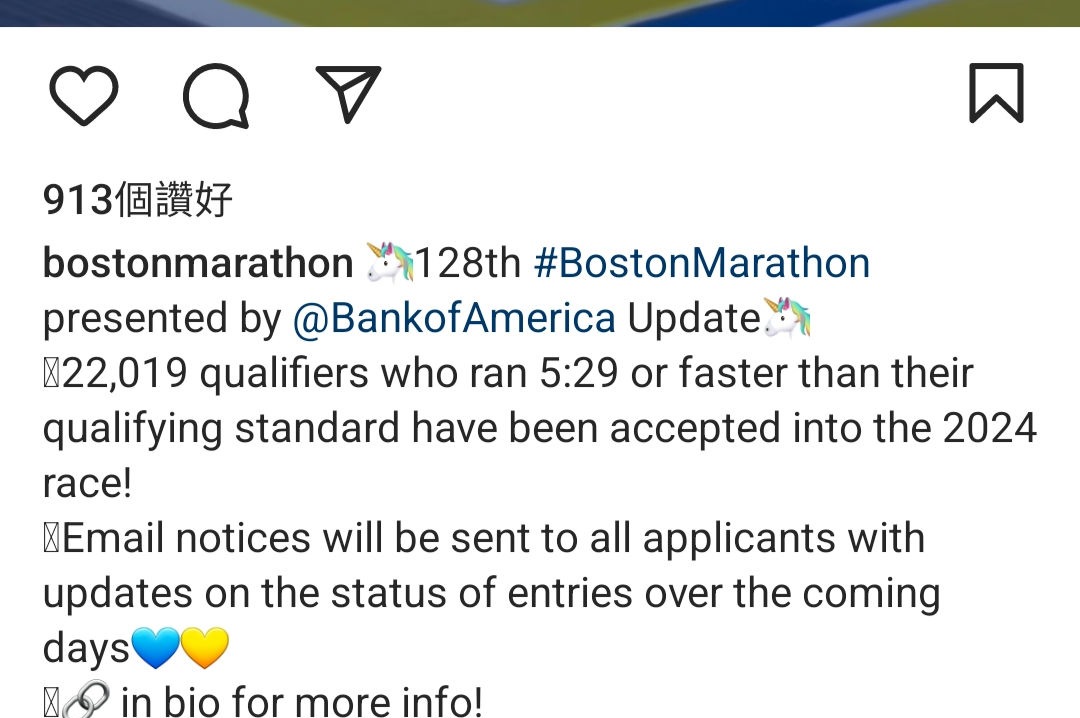Select the '22,019 qualifiers' caption line
The width and height of the screenshot is (1080, 718).
[508, 373]
